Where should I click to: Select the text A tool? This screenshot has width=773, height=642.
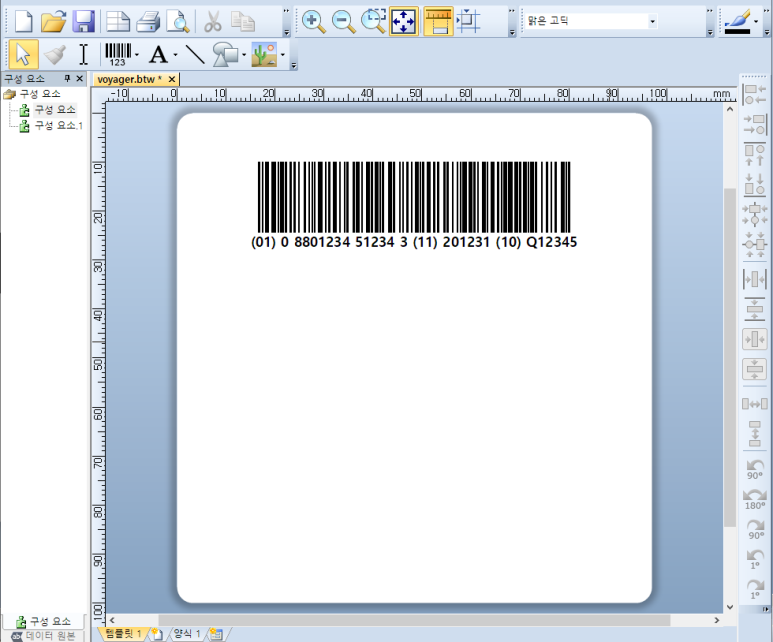(x=158, y=54)
